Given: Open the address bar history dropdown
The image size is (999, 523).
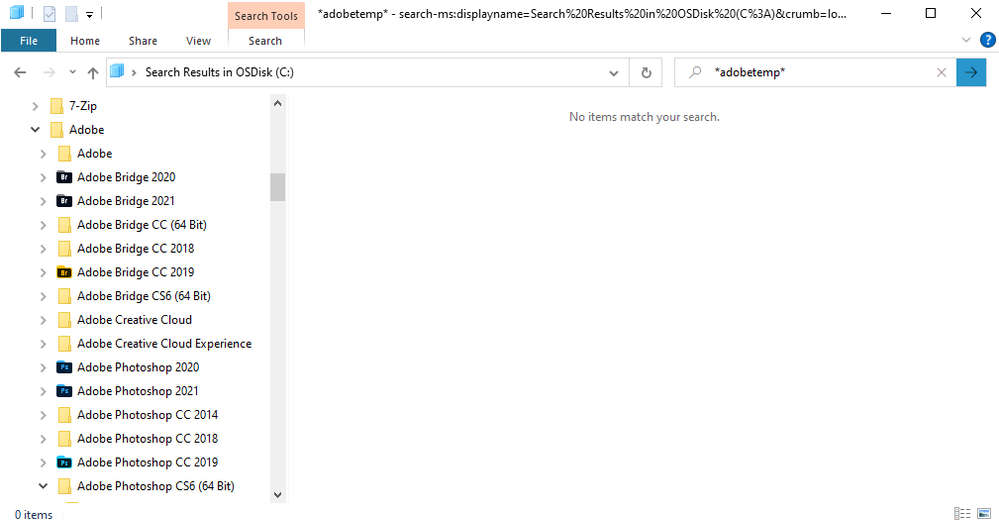Looking at the screenshot, I should (614, 73).
